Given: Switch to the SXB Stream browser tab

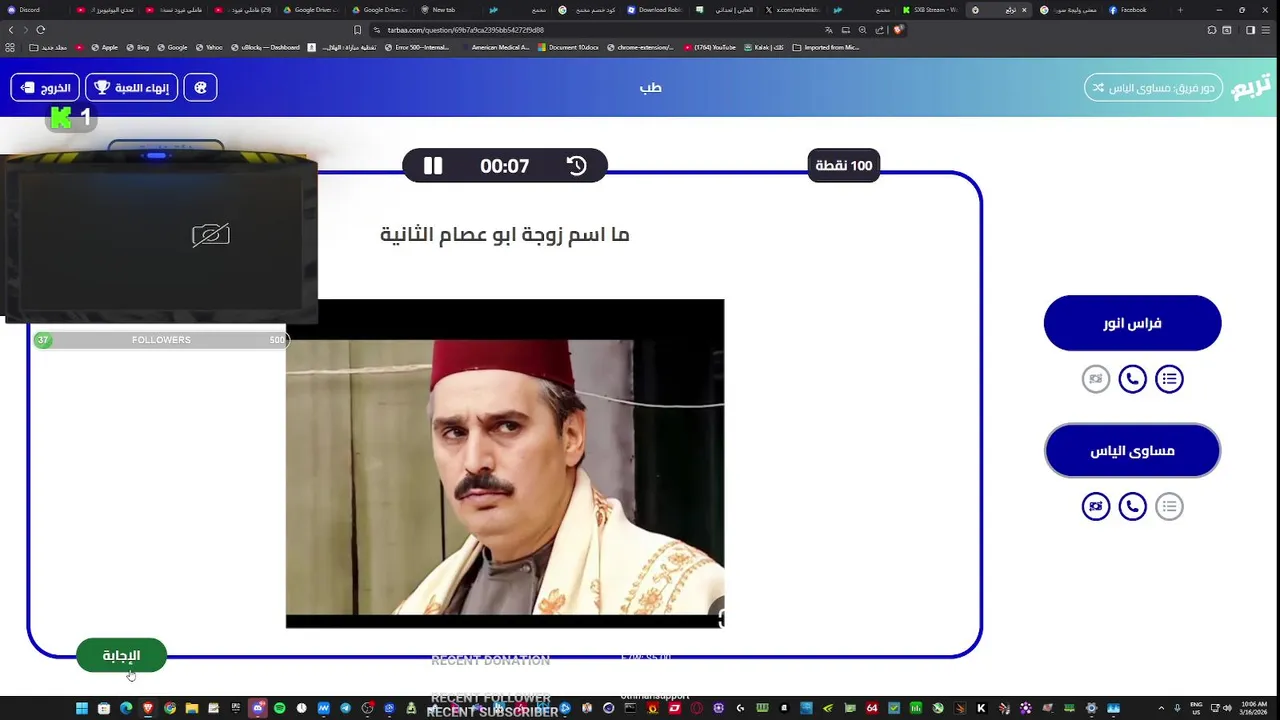Looking at the screenshot, I should [x=930, y=10].
